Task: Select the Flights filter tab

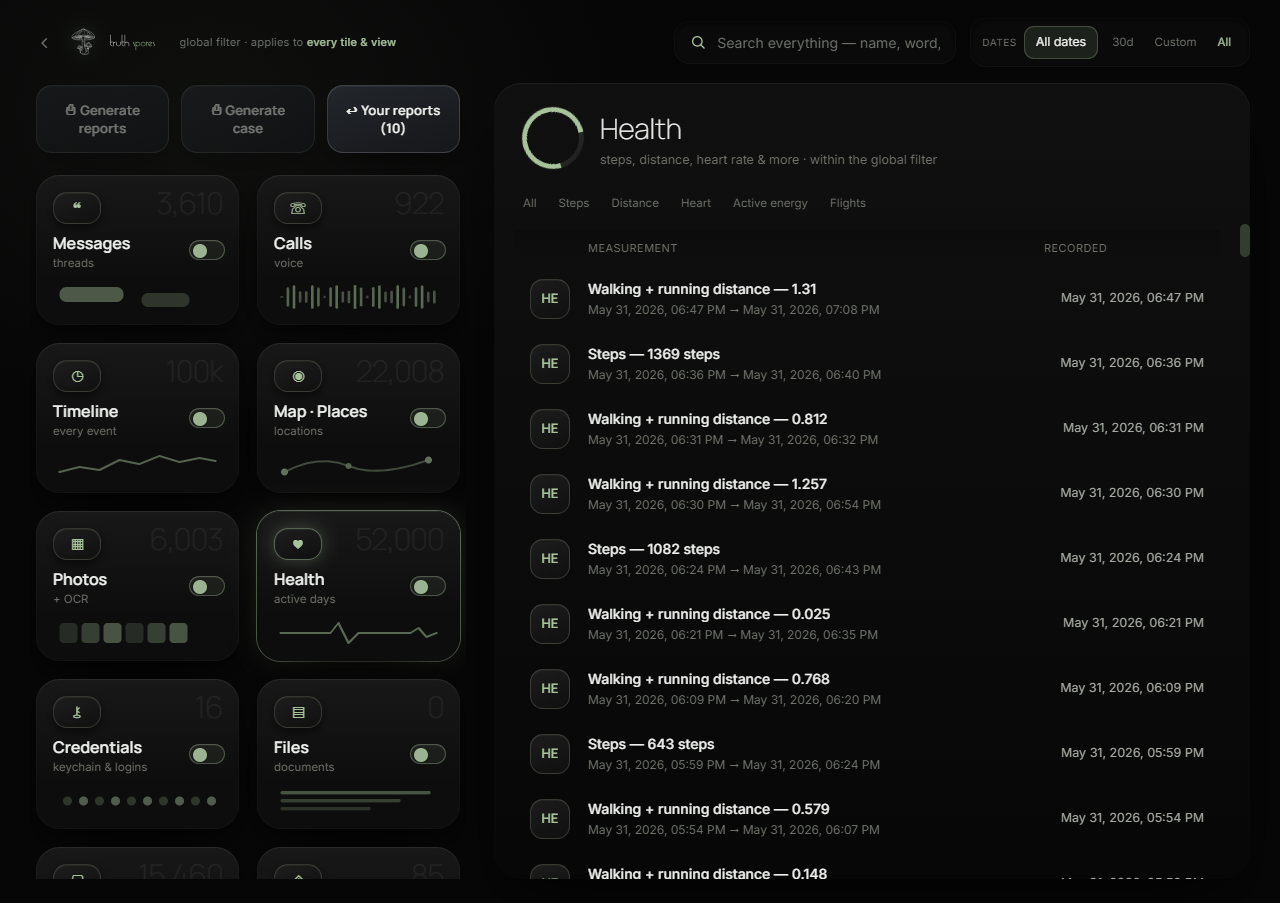Action: (848, 203)
